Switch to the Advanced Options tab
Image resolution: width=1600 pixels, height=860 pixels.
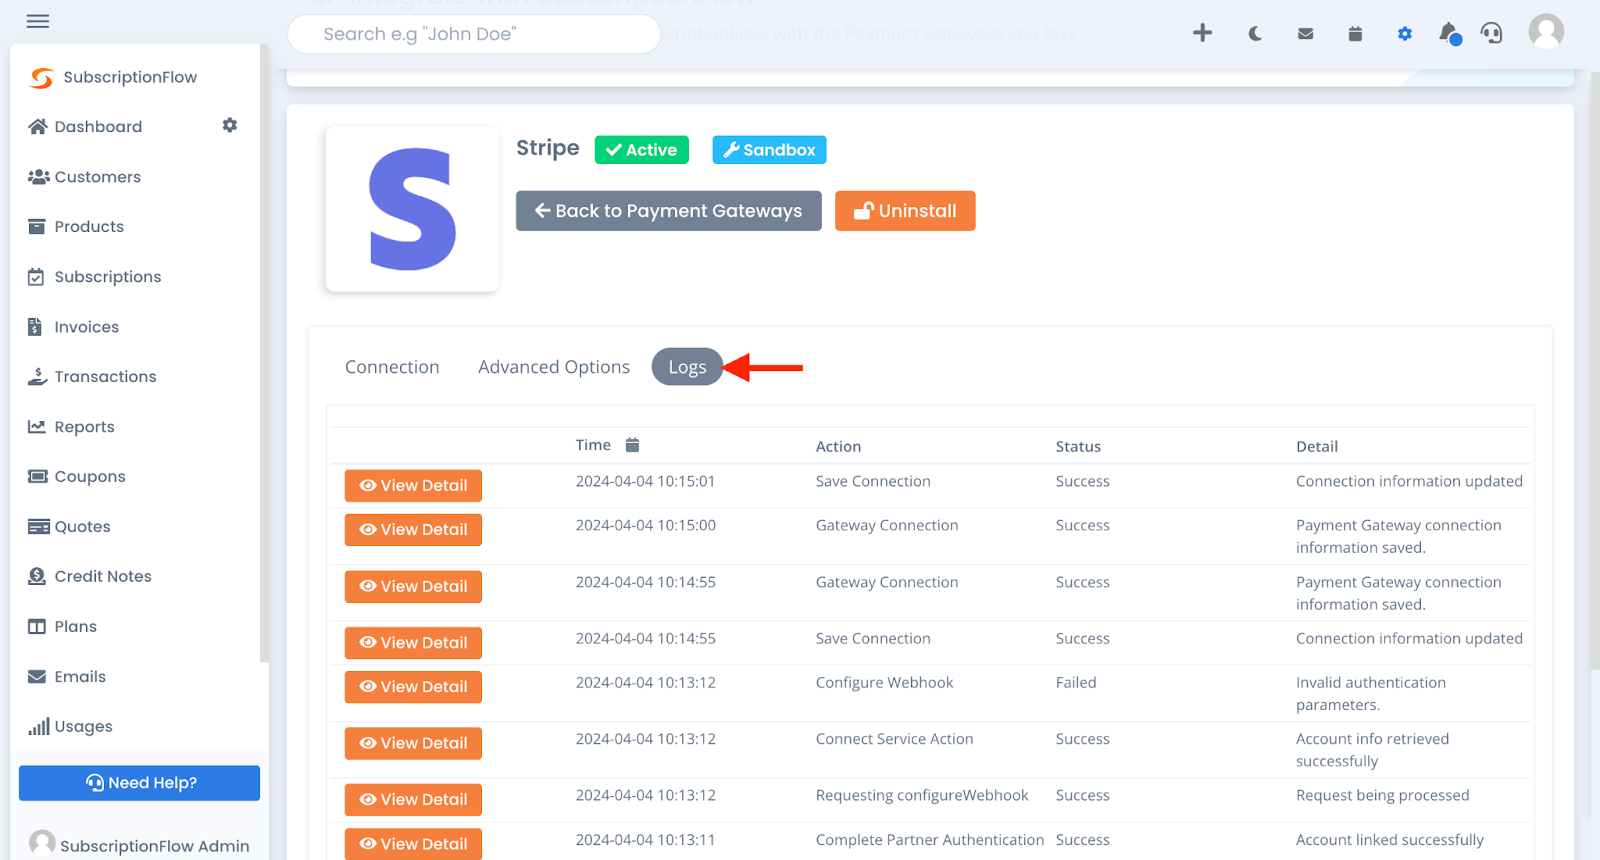point(554,367)
